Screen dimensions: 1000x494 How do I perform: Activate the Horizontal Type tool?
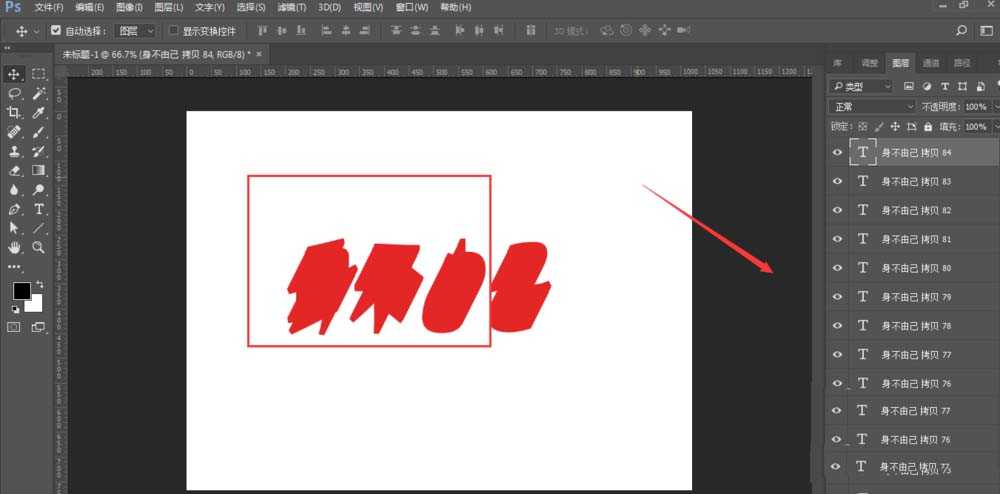click(x=39, y=208)
